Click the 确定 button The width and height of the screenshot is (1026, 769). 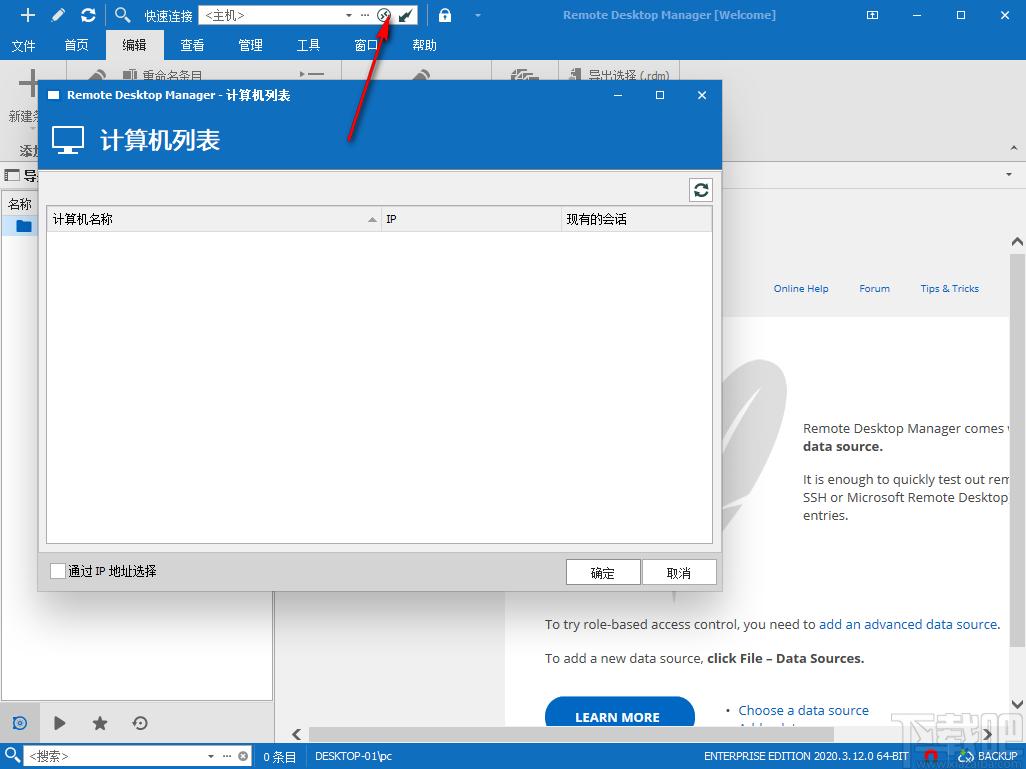tap(603, 573)
